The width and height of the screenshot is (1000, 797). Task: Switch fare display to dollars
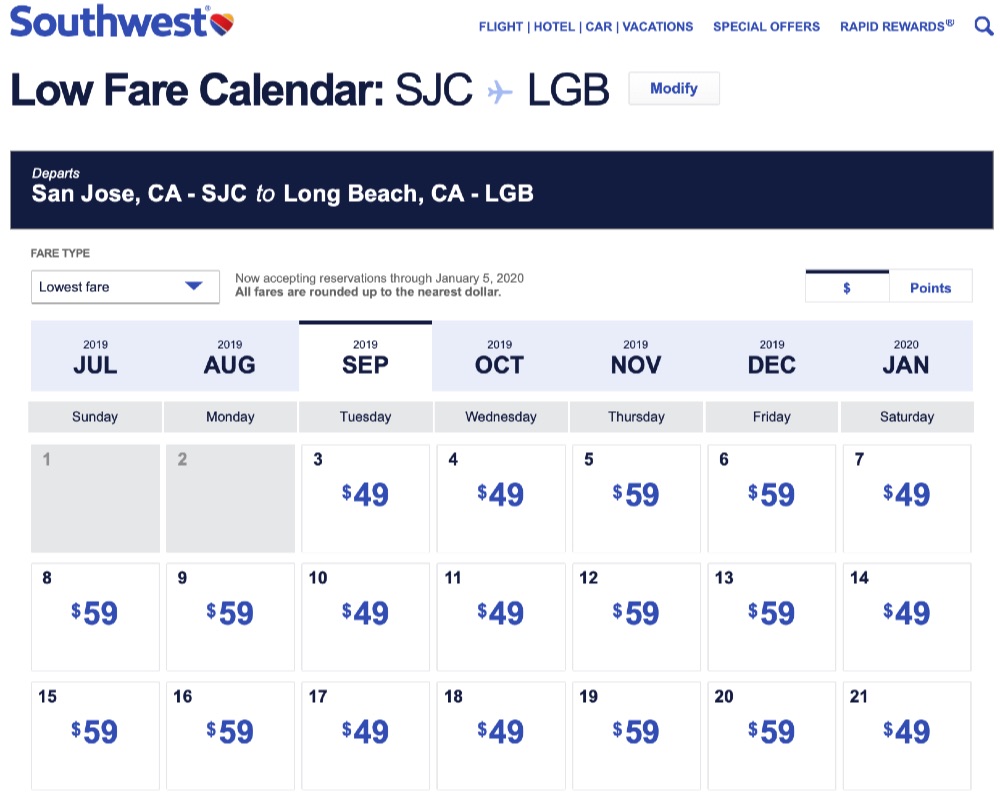(x=847, y=287)
